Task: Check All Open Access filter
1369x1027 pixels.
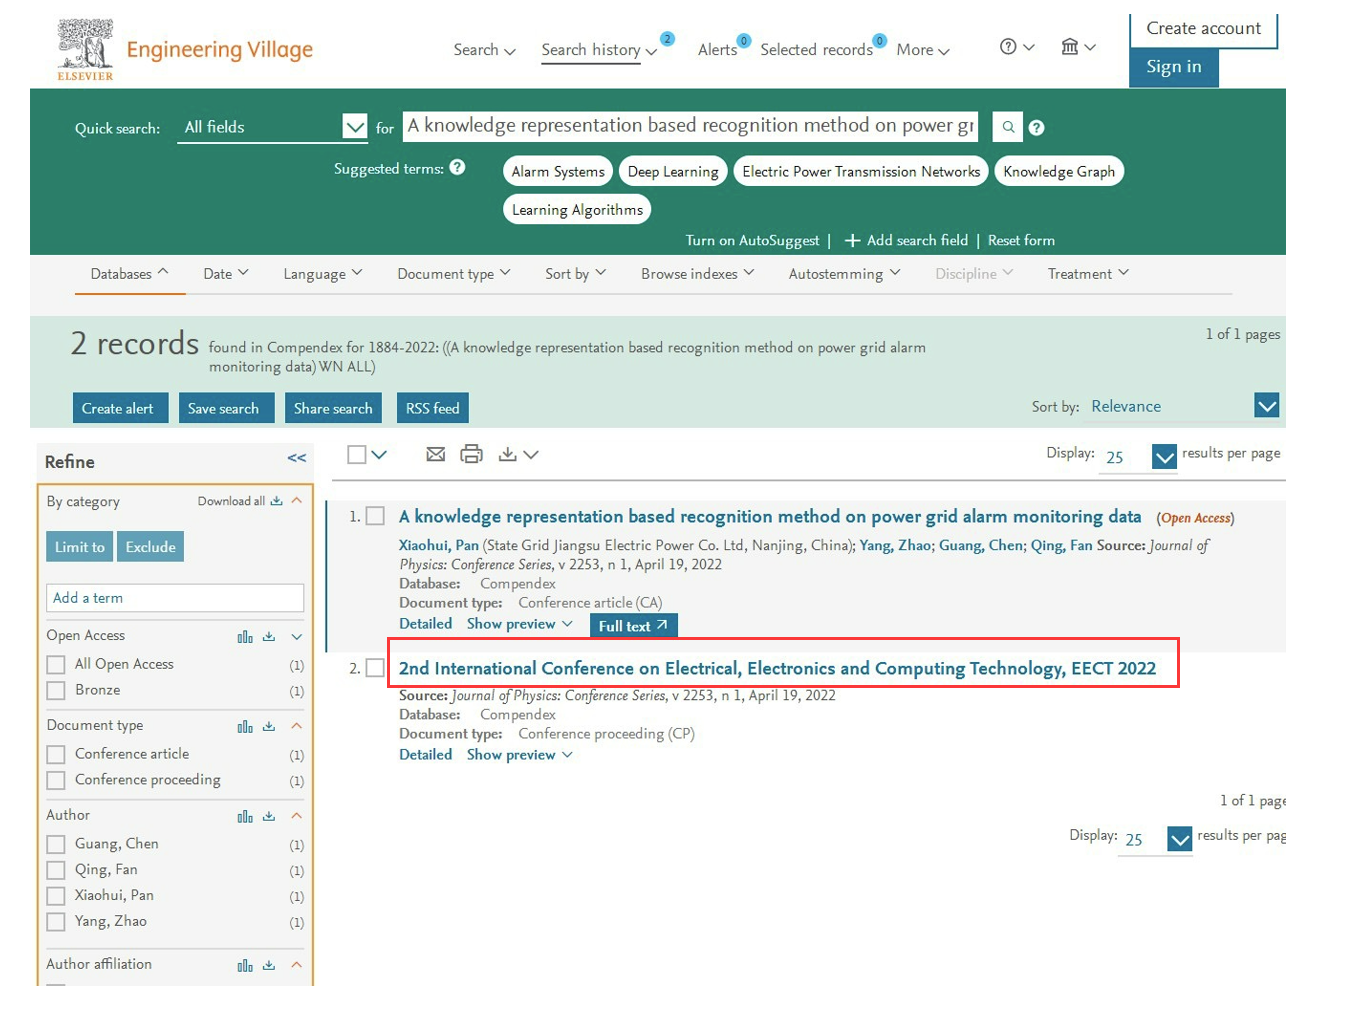Action: [56, 665]
